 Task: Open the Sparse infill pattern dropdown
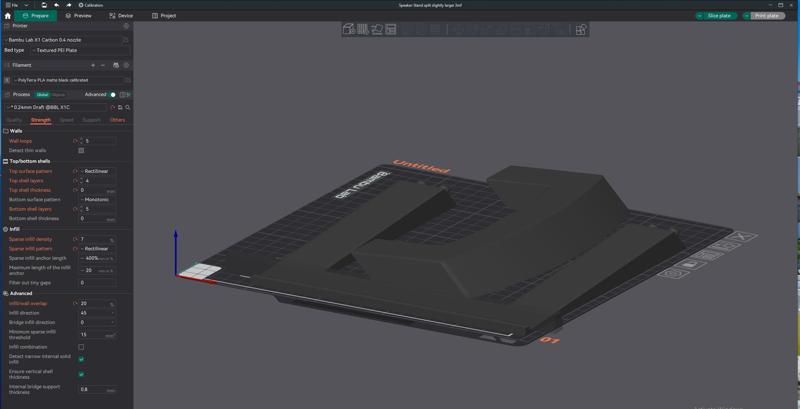(97, 249)
